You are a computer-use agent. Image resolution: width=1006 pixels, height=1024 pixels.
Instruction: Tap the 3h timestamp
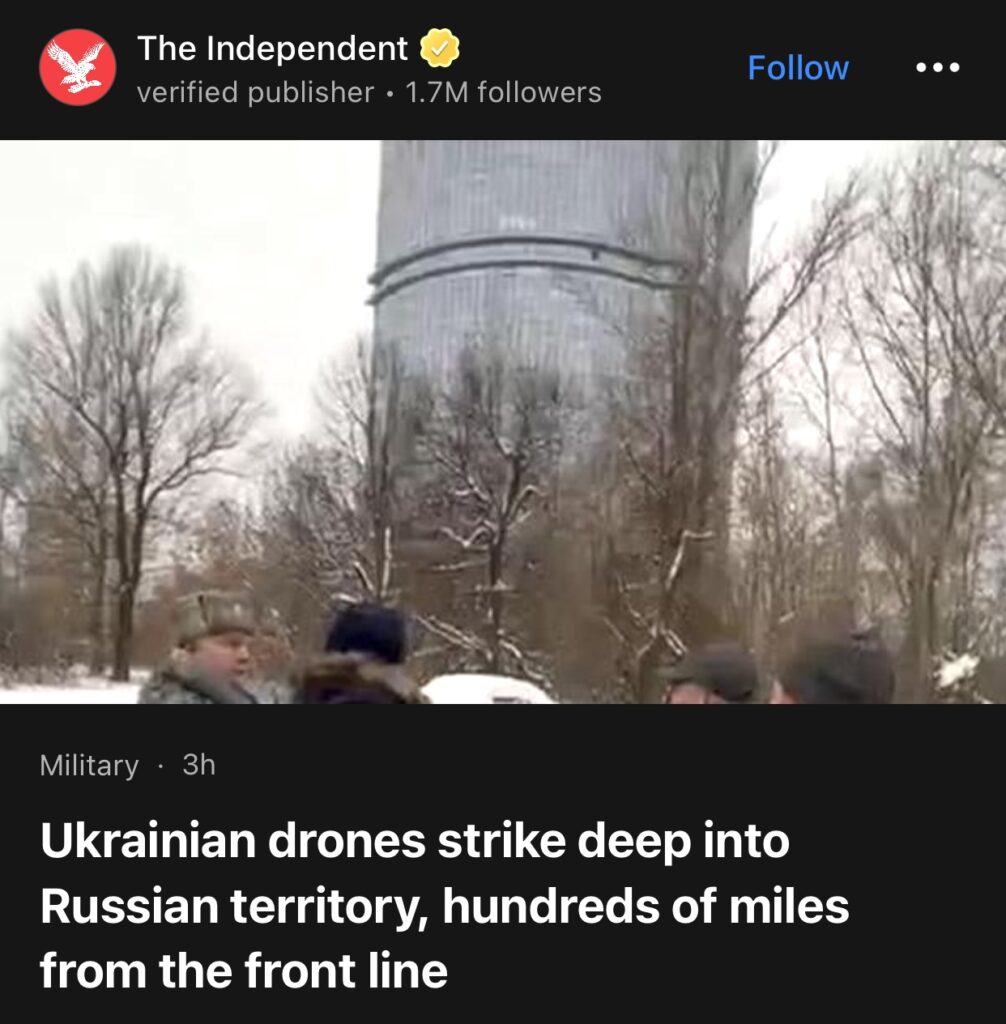coord(199,764)
